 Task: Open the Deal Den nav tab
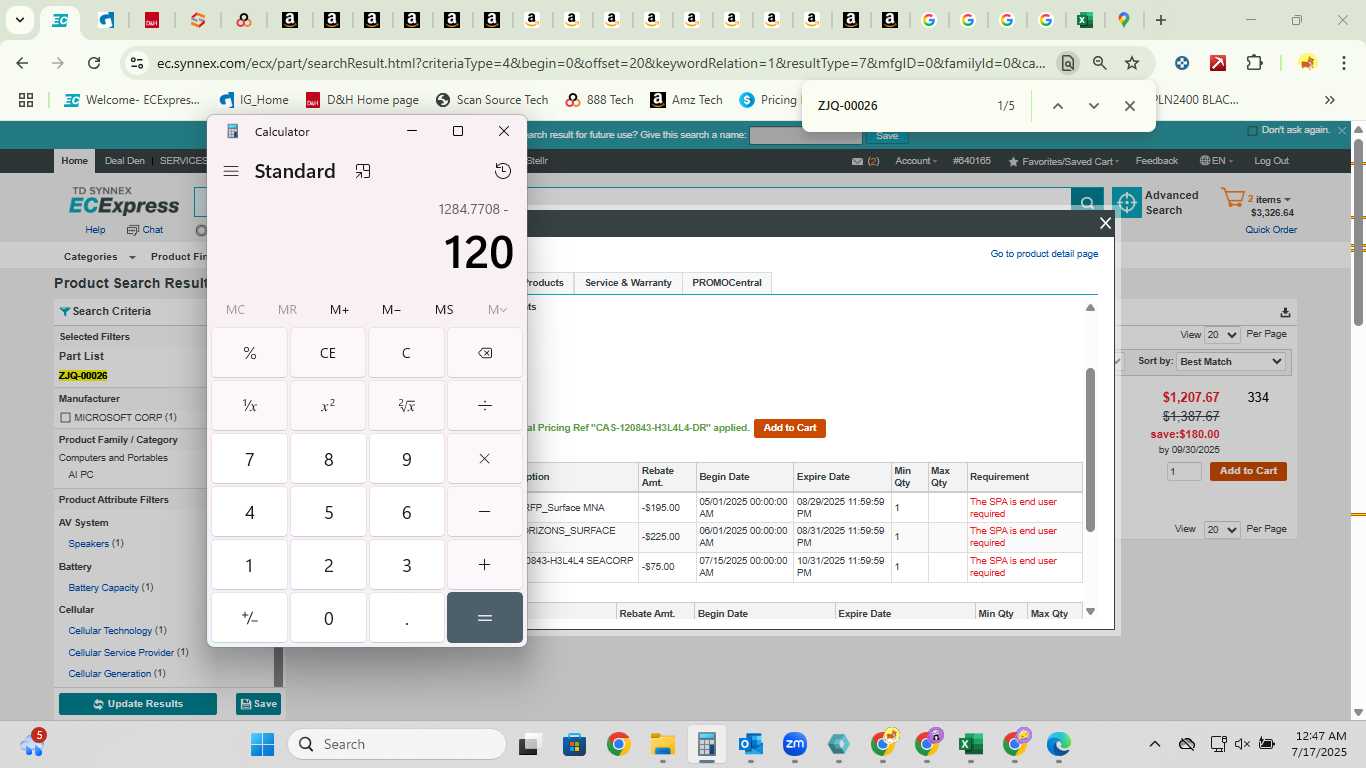(x=125, y=161)
